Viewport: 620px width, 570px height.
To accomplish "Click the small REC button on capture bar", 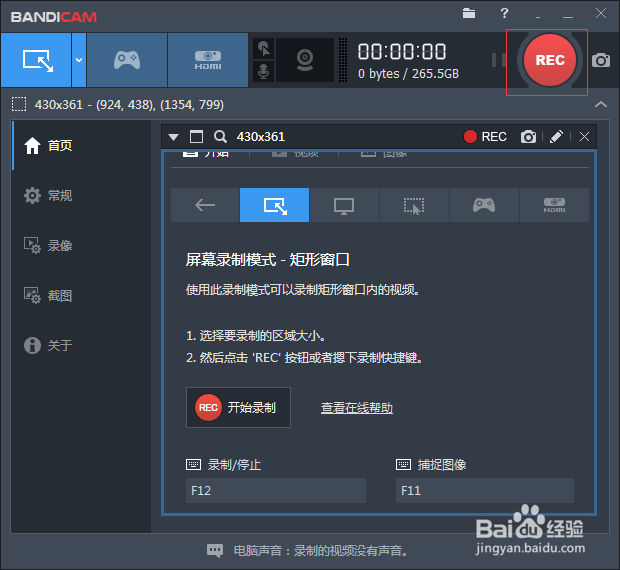I will (x=485, y=137).
